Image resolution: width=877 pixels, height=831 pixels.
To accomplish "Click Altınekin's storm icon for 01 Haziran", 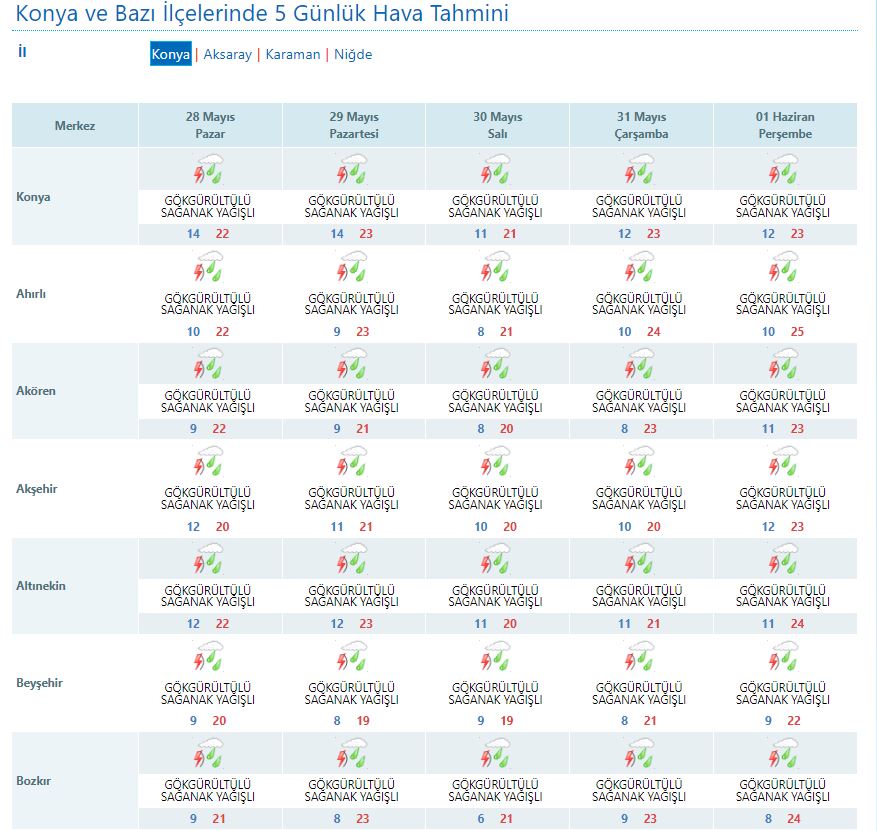I will (785, 560).
